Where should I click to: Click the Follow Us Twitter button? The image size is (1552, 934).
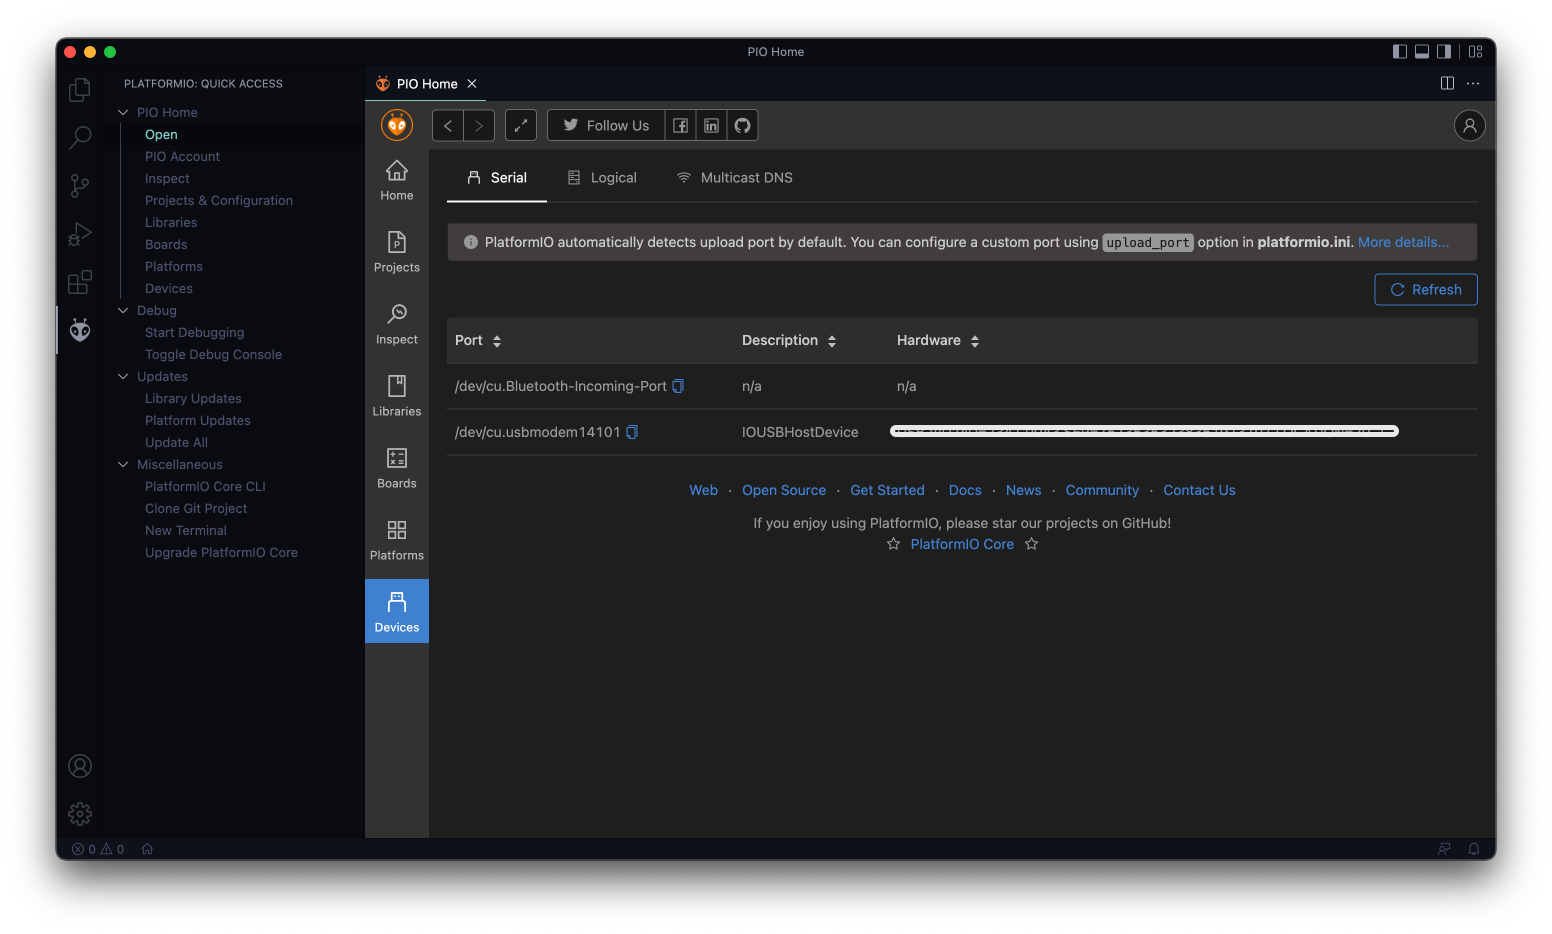606,125
